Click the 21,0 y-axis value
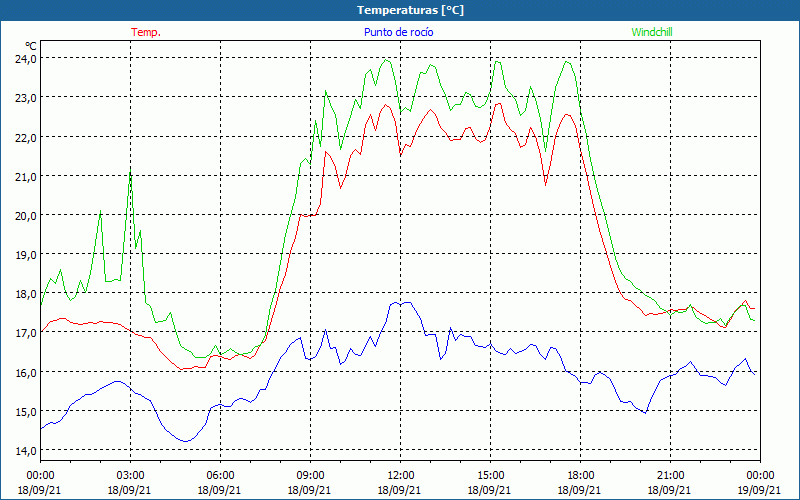The width and height of the screenshot is (800, 500). 26,176
